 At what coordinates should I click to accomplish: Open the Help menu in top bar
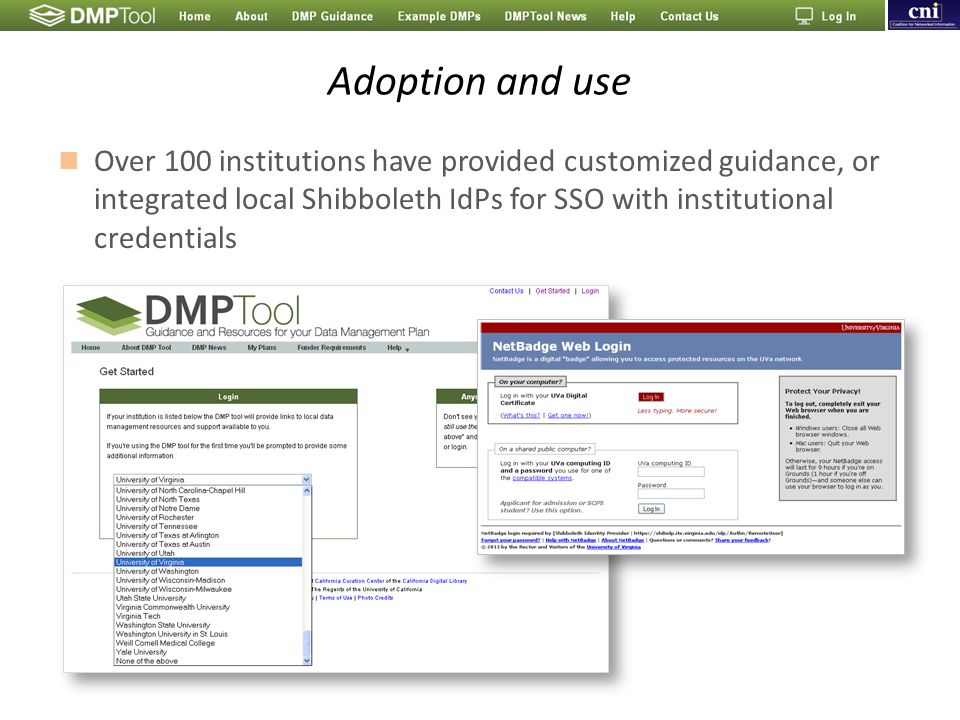tap(623, 17)
